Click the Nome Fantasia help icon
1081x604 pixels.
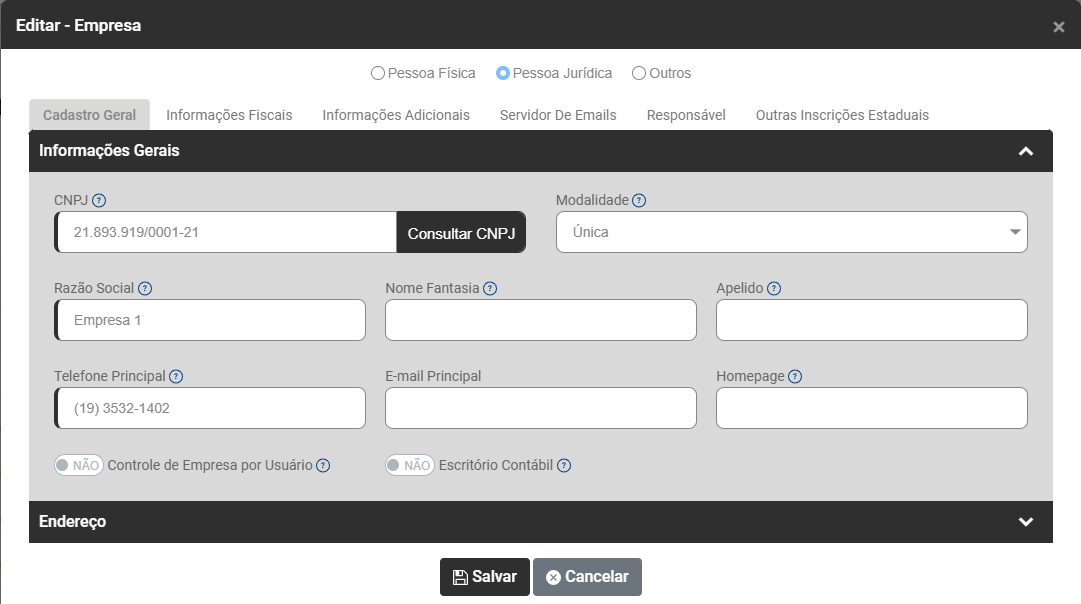[x=490, y=288]
